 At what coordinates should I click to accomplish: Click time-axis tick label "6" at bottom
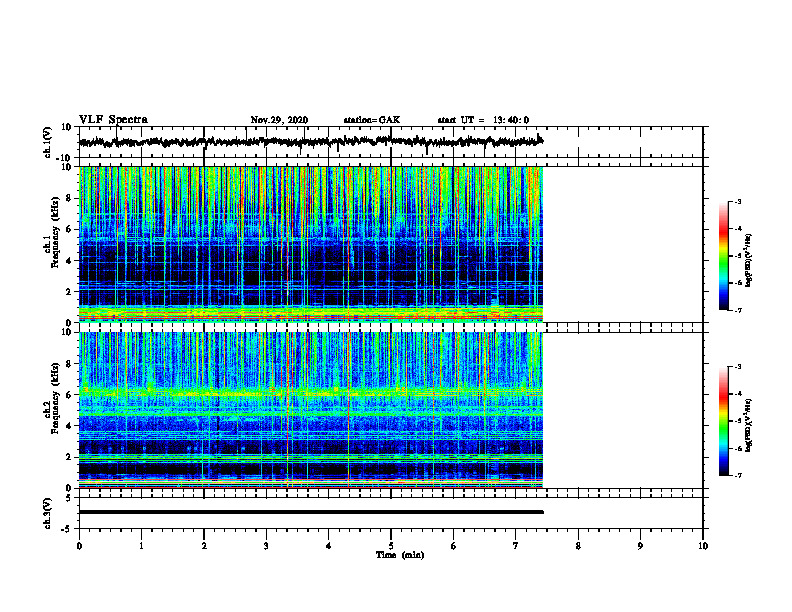(x=454, y=546)
